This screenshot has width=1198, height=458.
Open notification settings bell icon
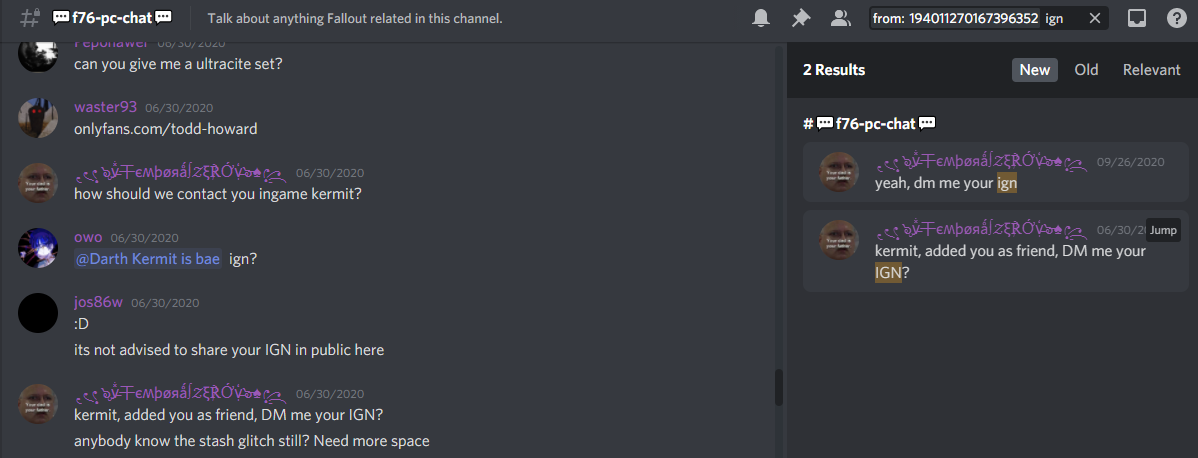pyautogui.click(x=761, y=18)
